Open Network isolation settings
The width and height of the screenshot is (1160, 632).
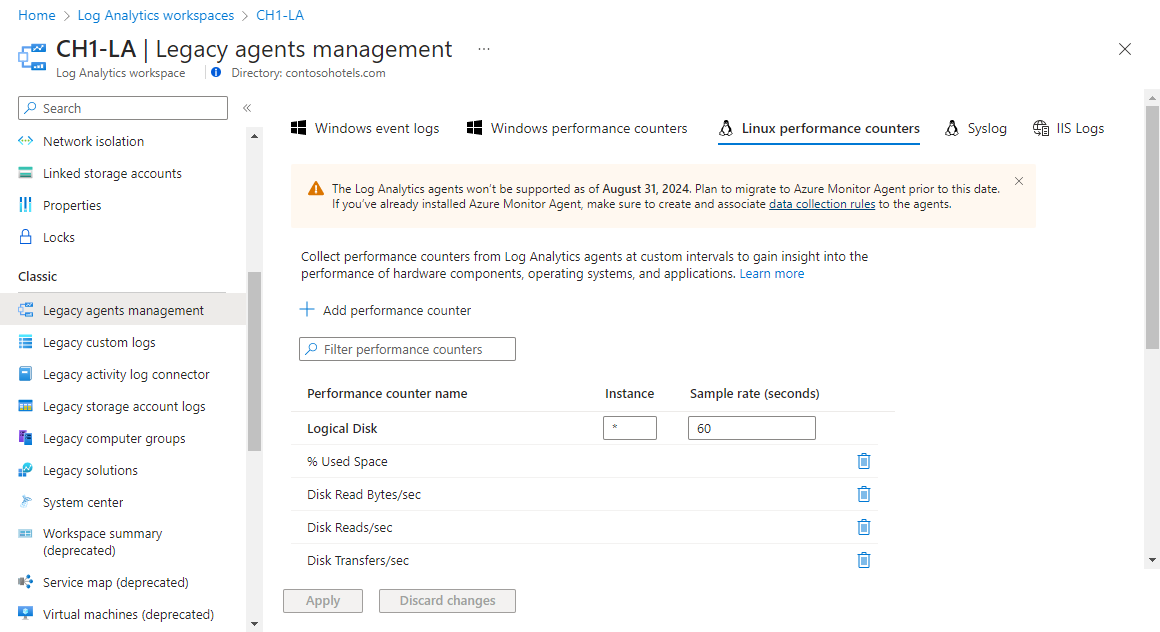point(93,141)
